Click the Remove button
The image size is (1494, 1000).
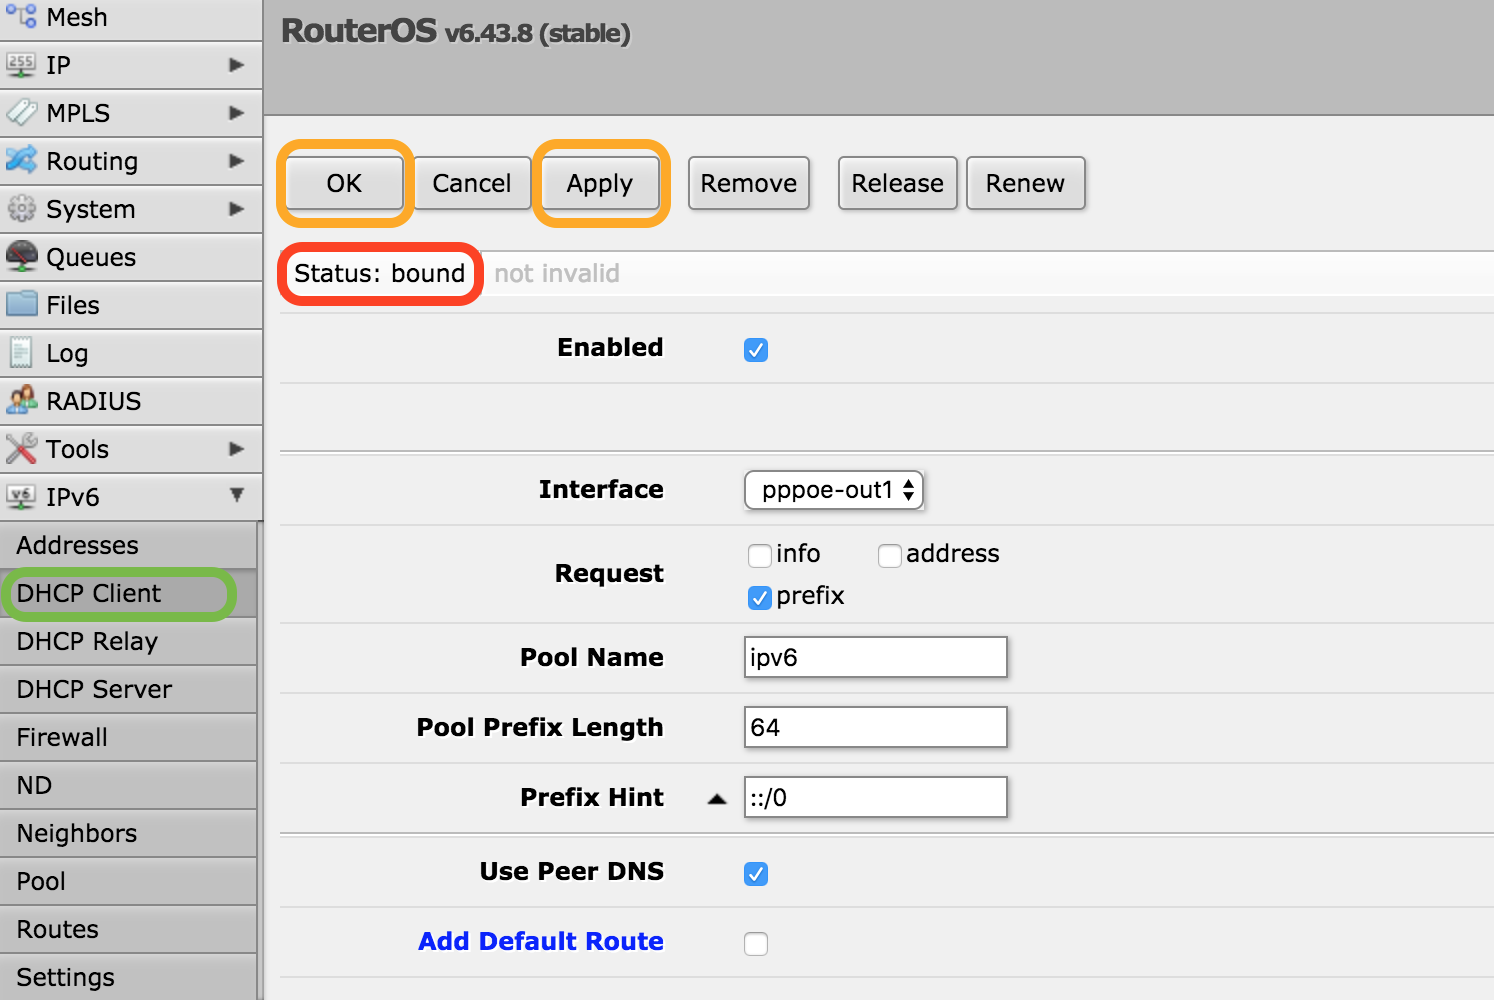point(749,183)
